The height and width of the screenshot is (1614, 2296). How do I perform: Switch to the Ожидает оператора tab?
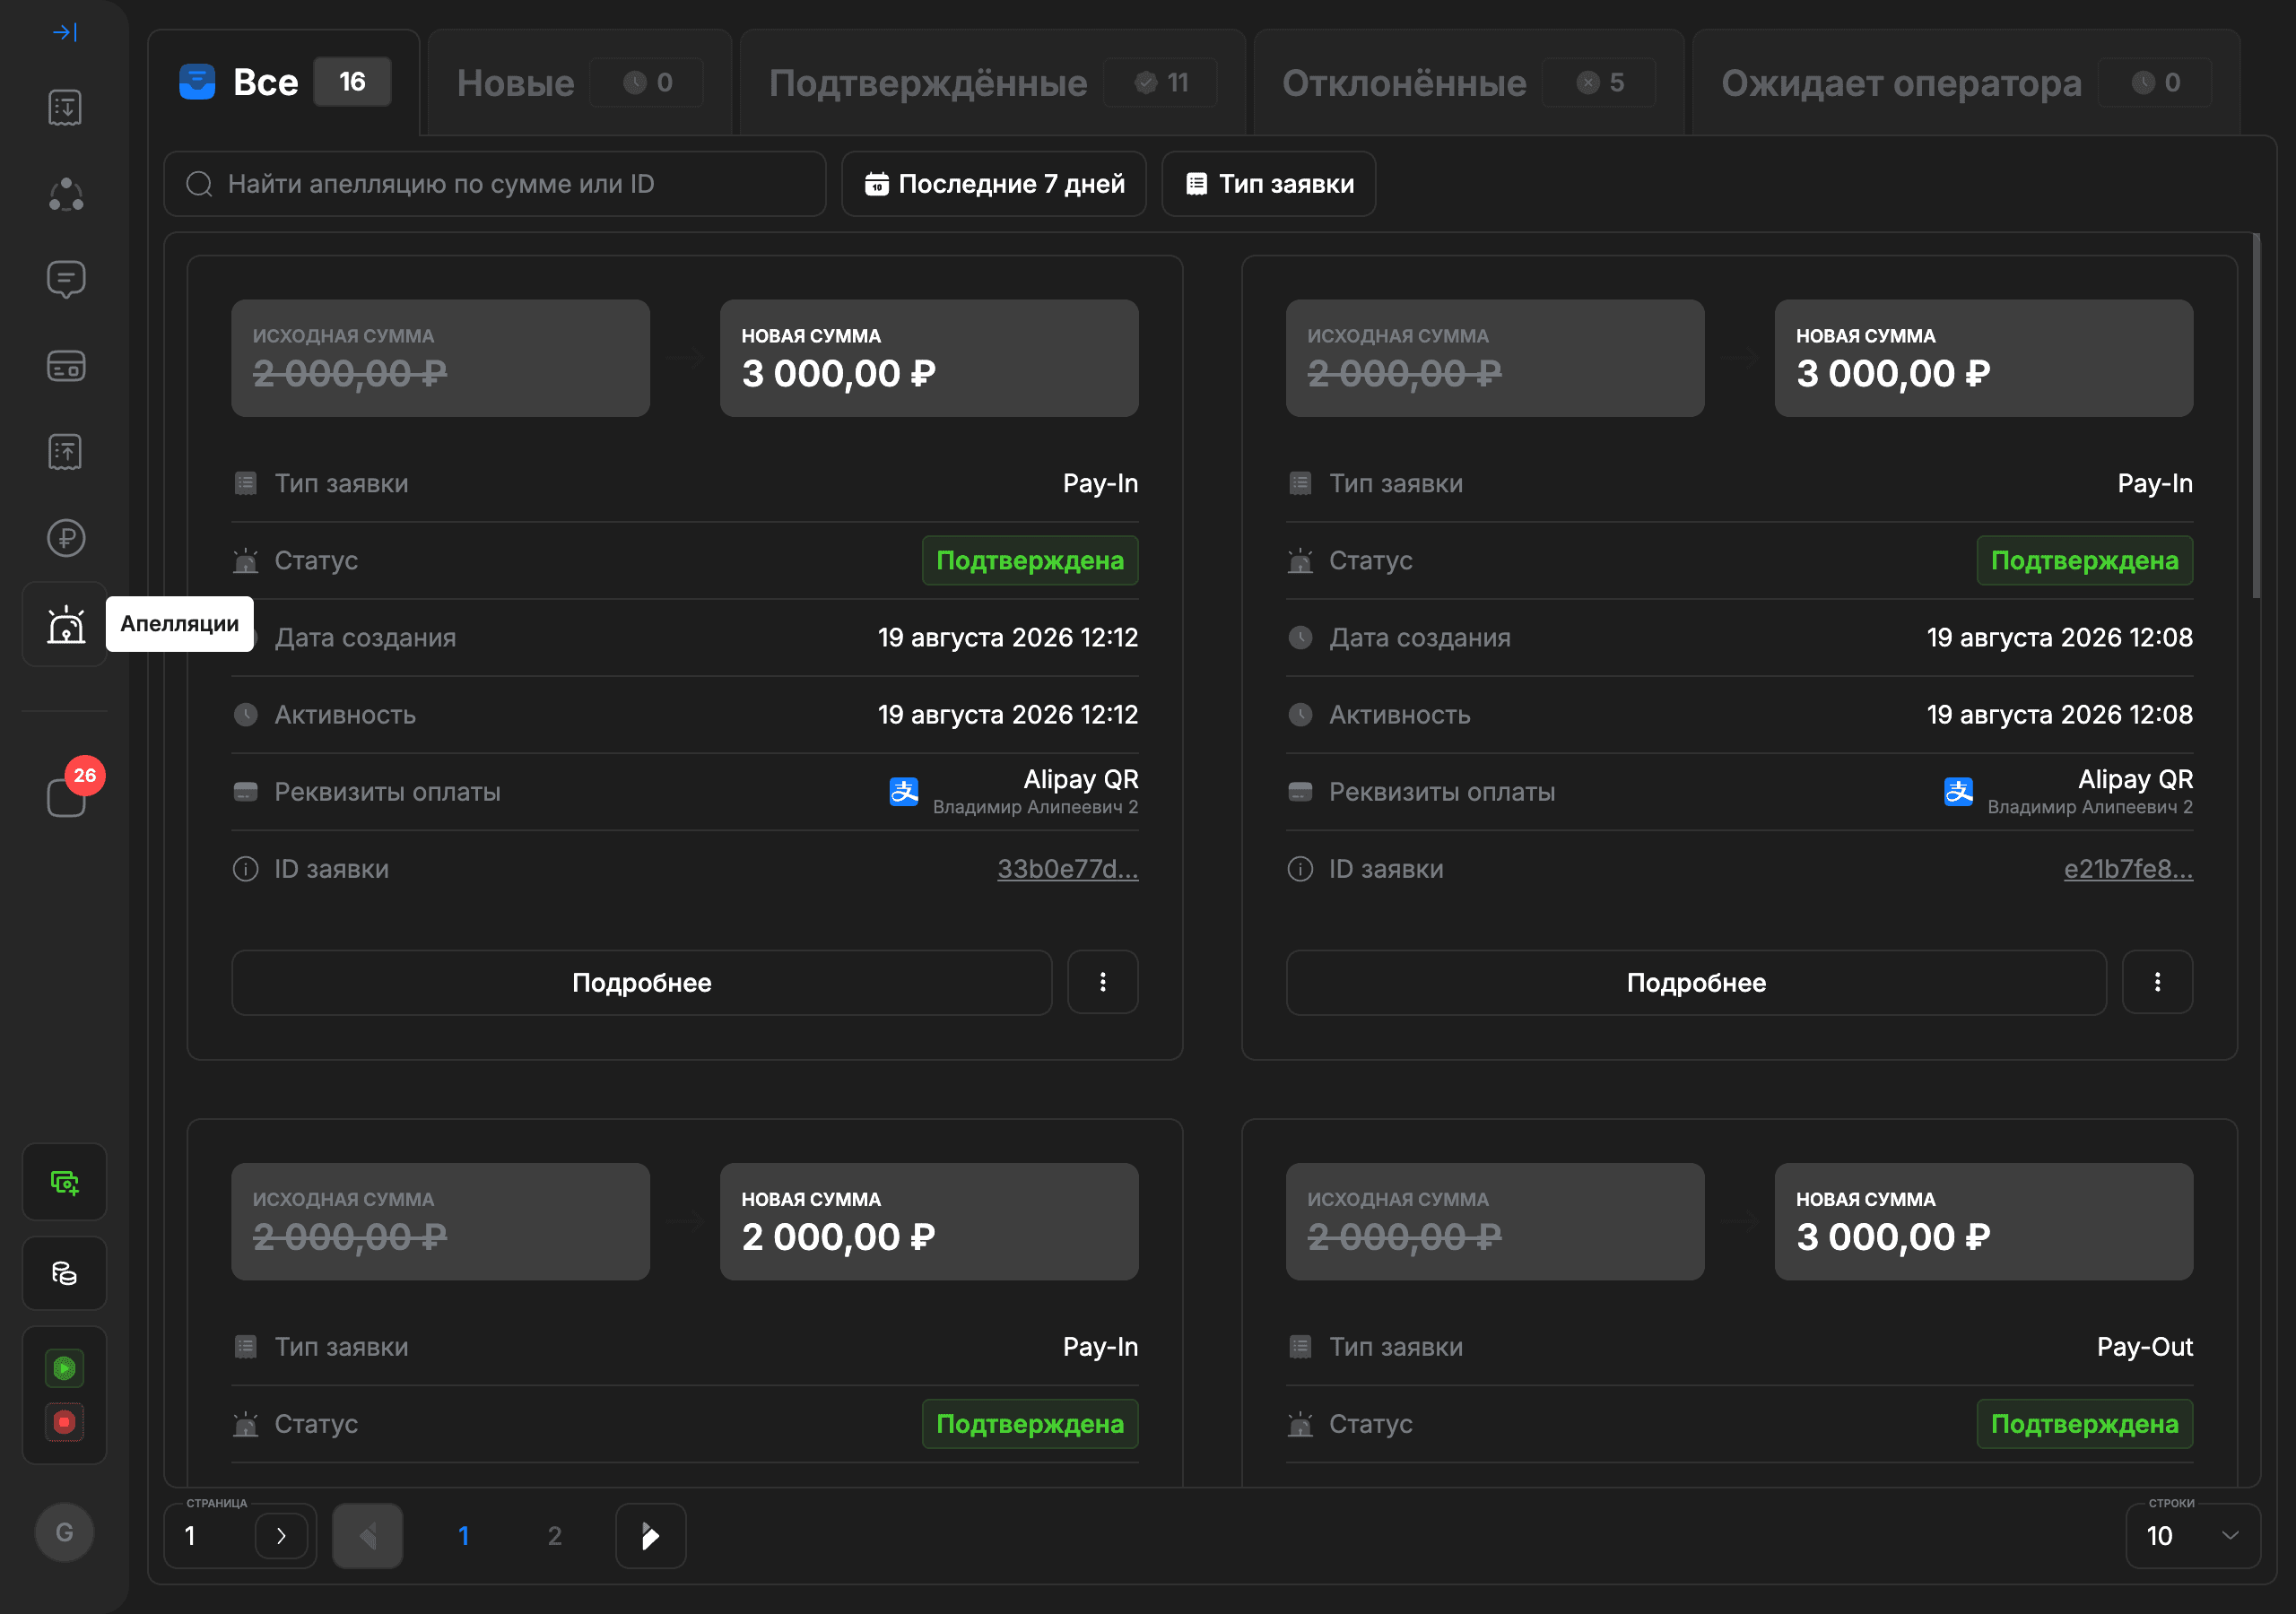point(1966,82)
